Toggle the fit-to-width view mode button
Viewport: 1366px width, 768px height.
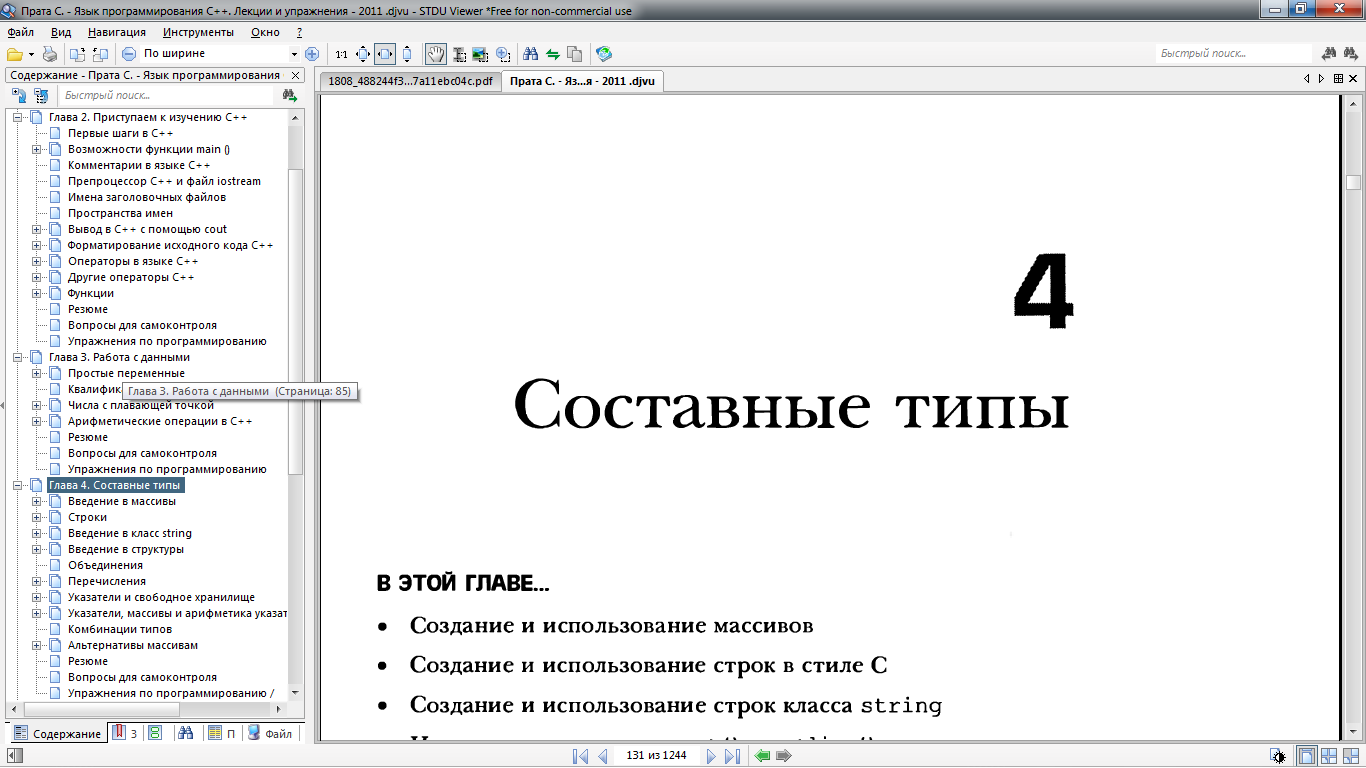click(385, 54)
